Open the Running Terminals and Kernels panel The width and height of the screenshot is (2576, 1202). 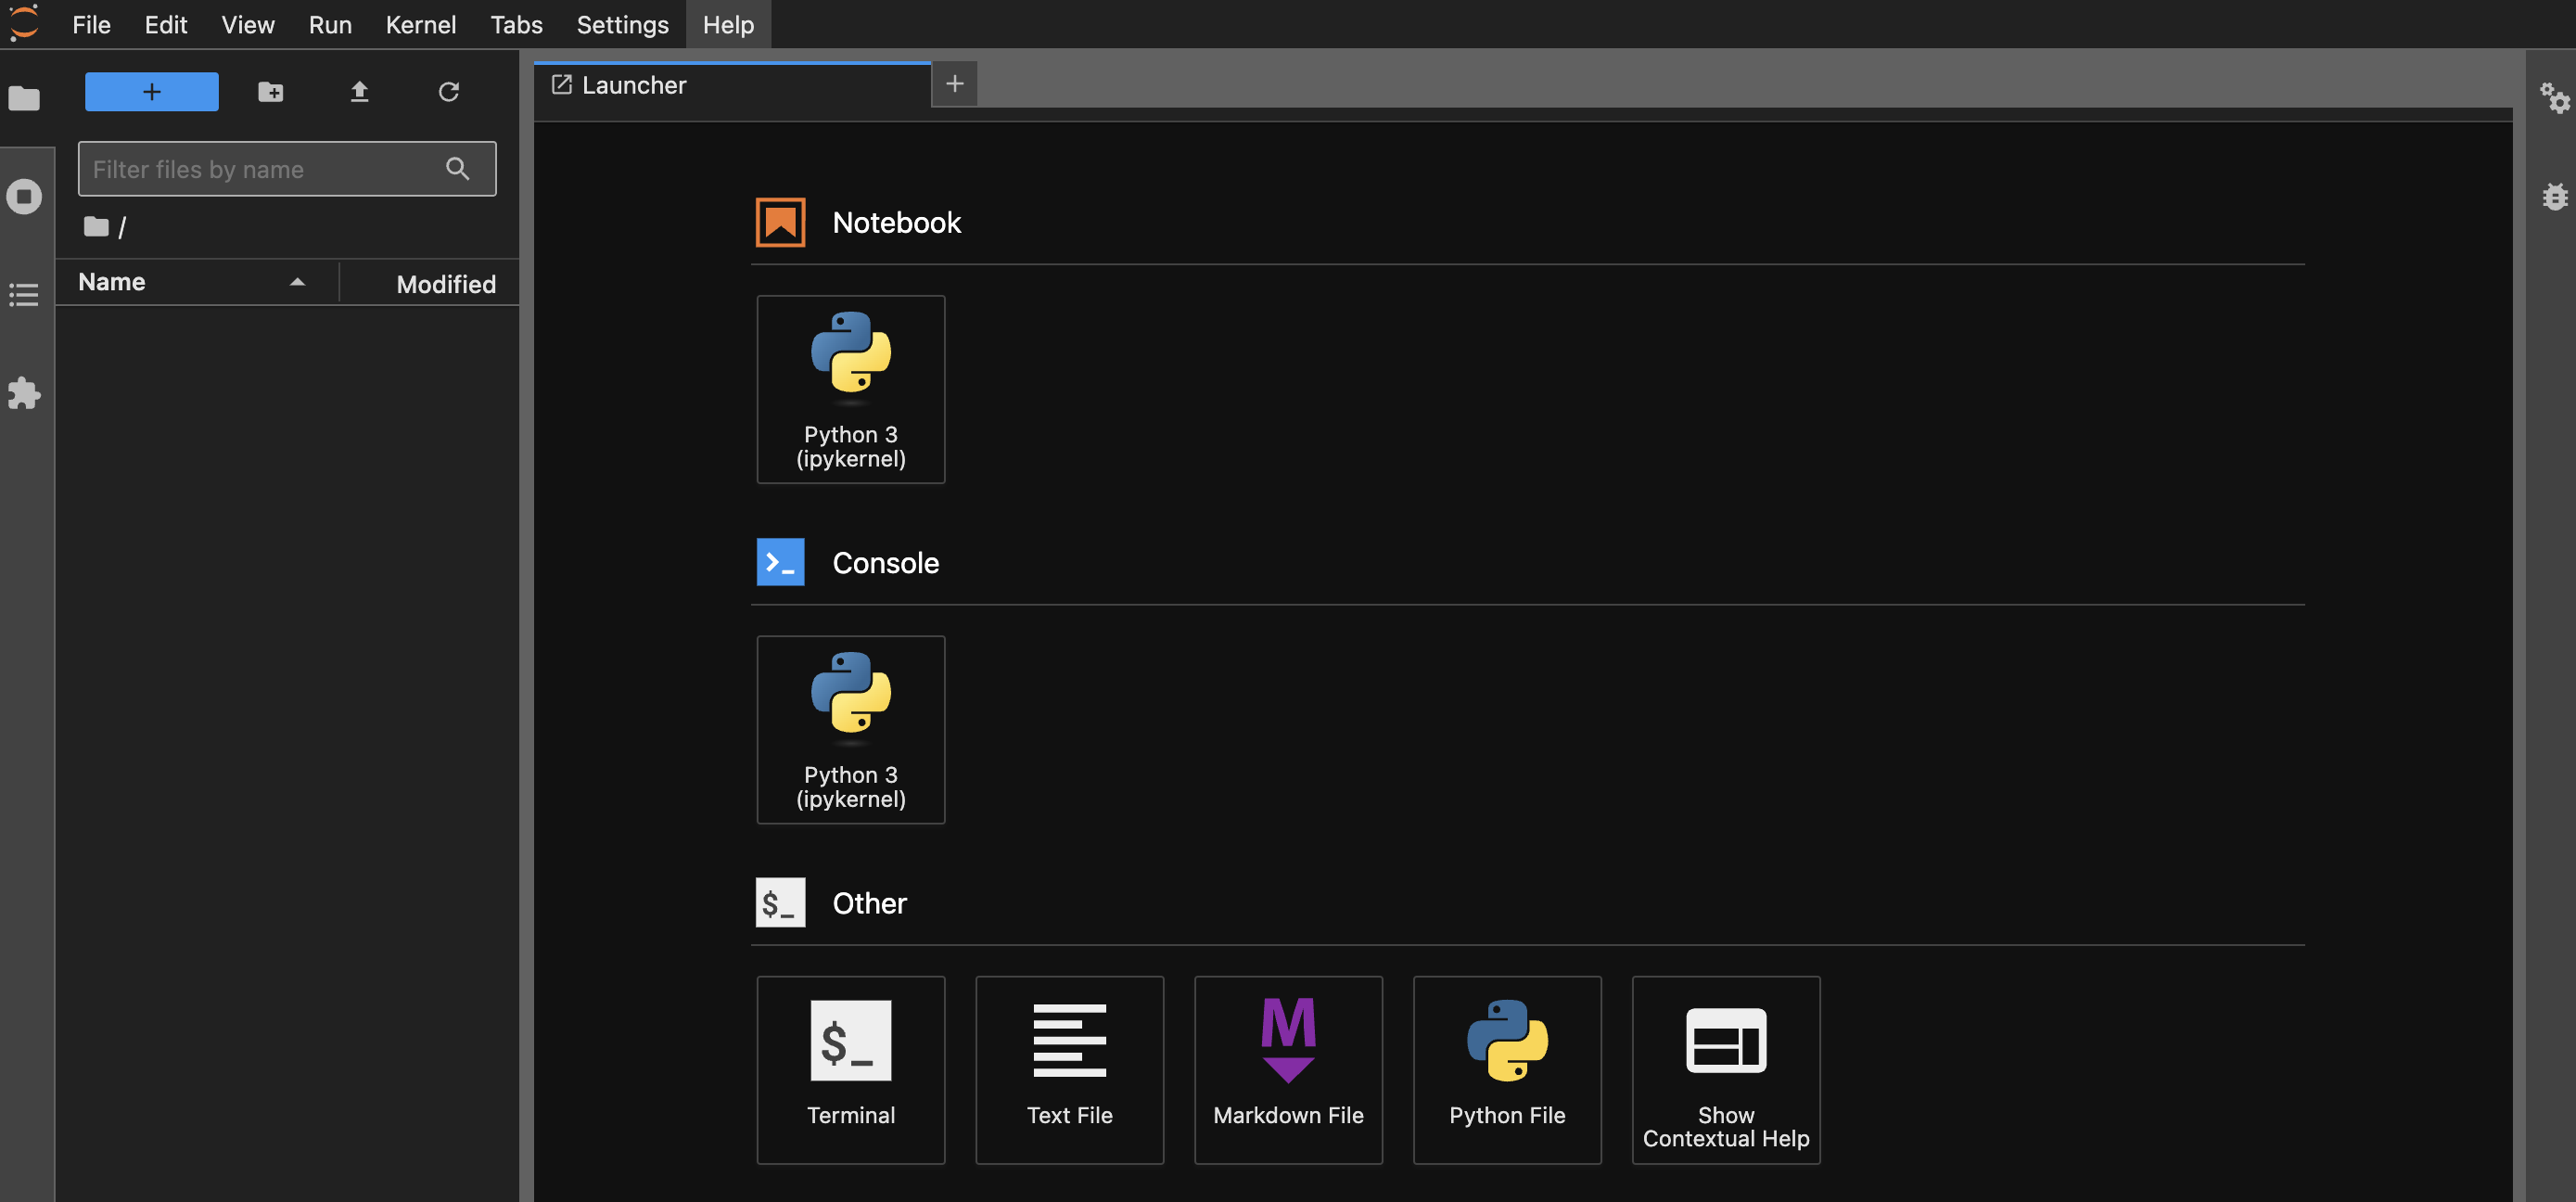(x=24, y=196)
